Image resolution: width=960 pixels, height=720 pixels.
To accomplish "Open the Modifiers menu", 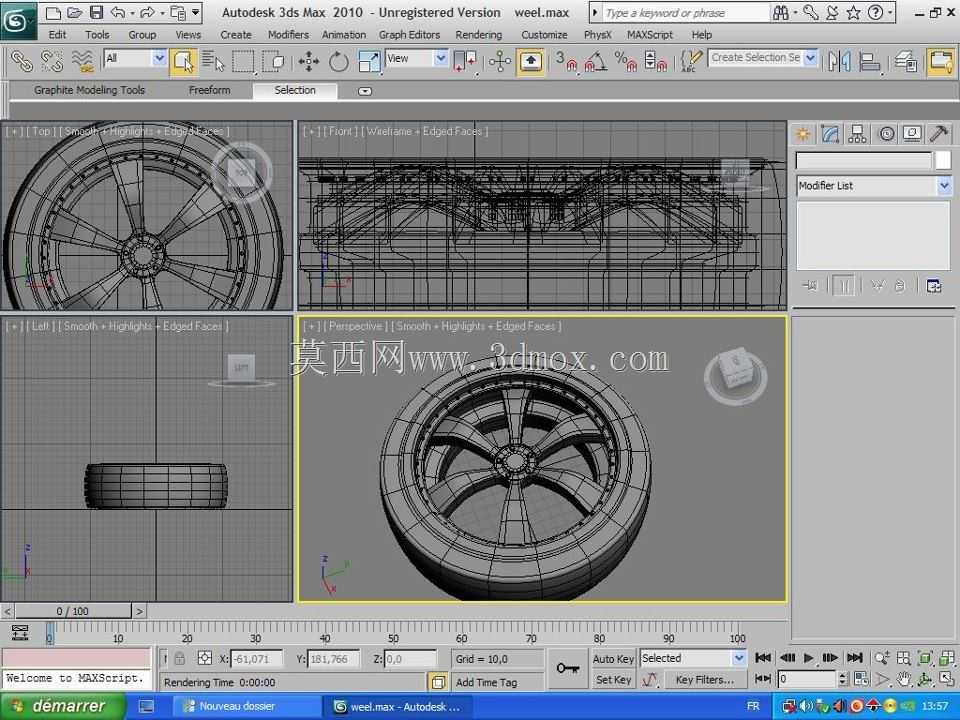I will click(x=288, y=35).
